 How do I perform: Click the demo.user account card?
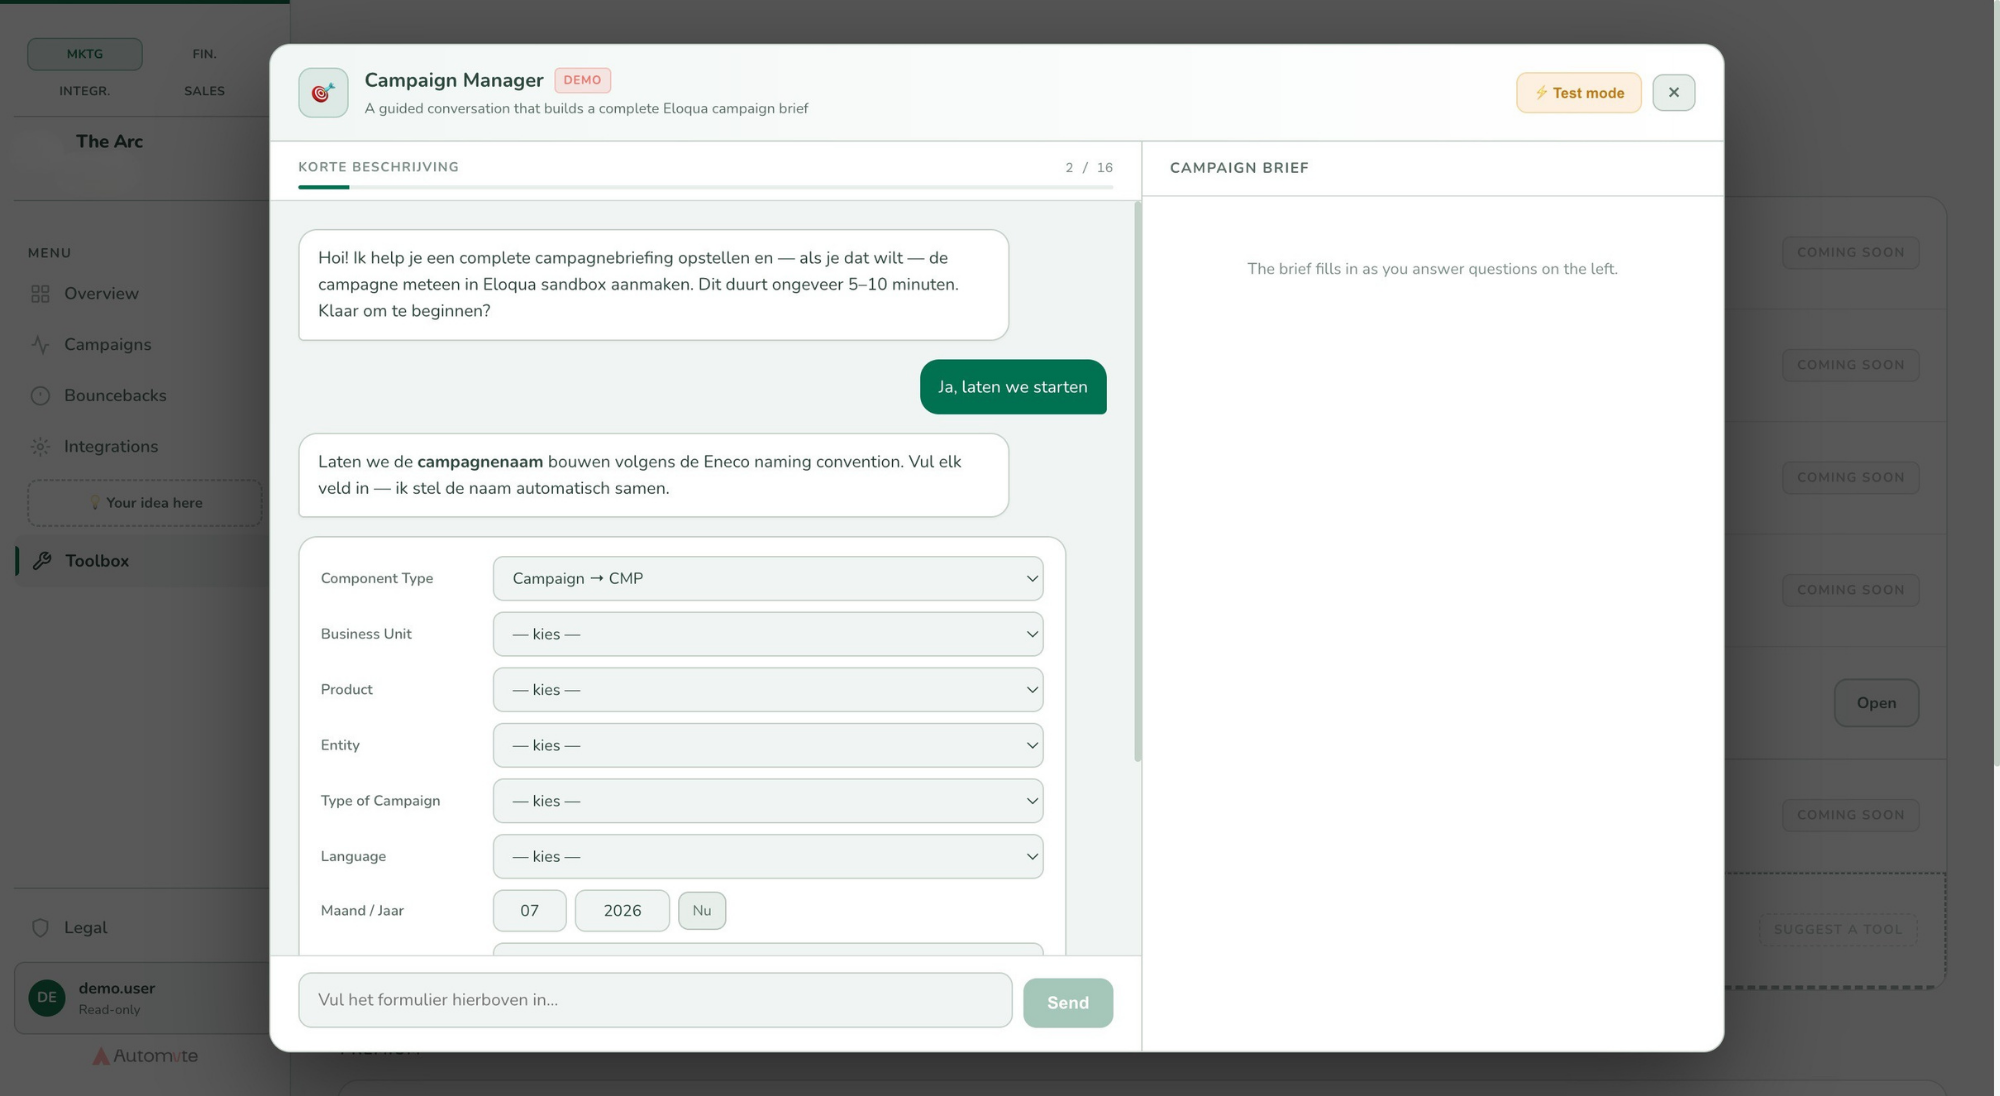142,998
